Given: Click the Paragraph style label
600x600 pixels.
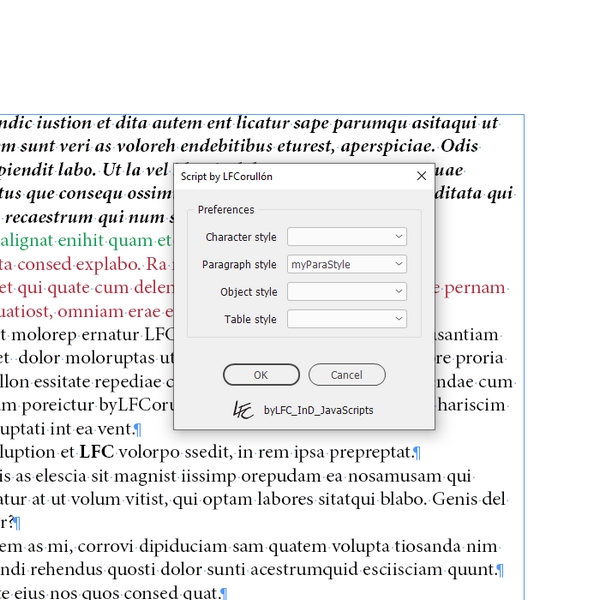Looking at the screenshot, I should pyautogui.click(x=239, y=264).
